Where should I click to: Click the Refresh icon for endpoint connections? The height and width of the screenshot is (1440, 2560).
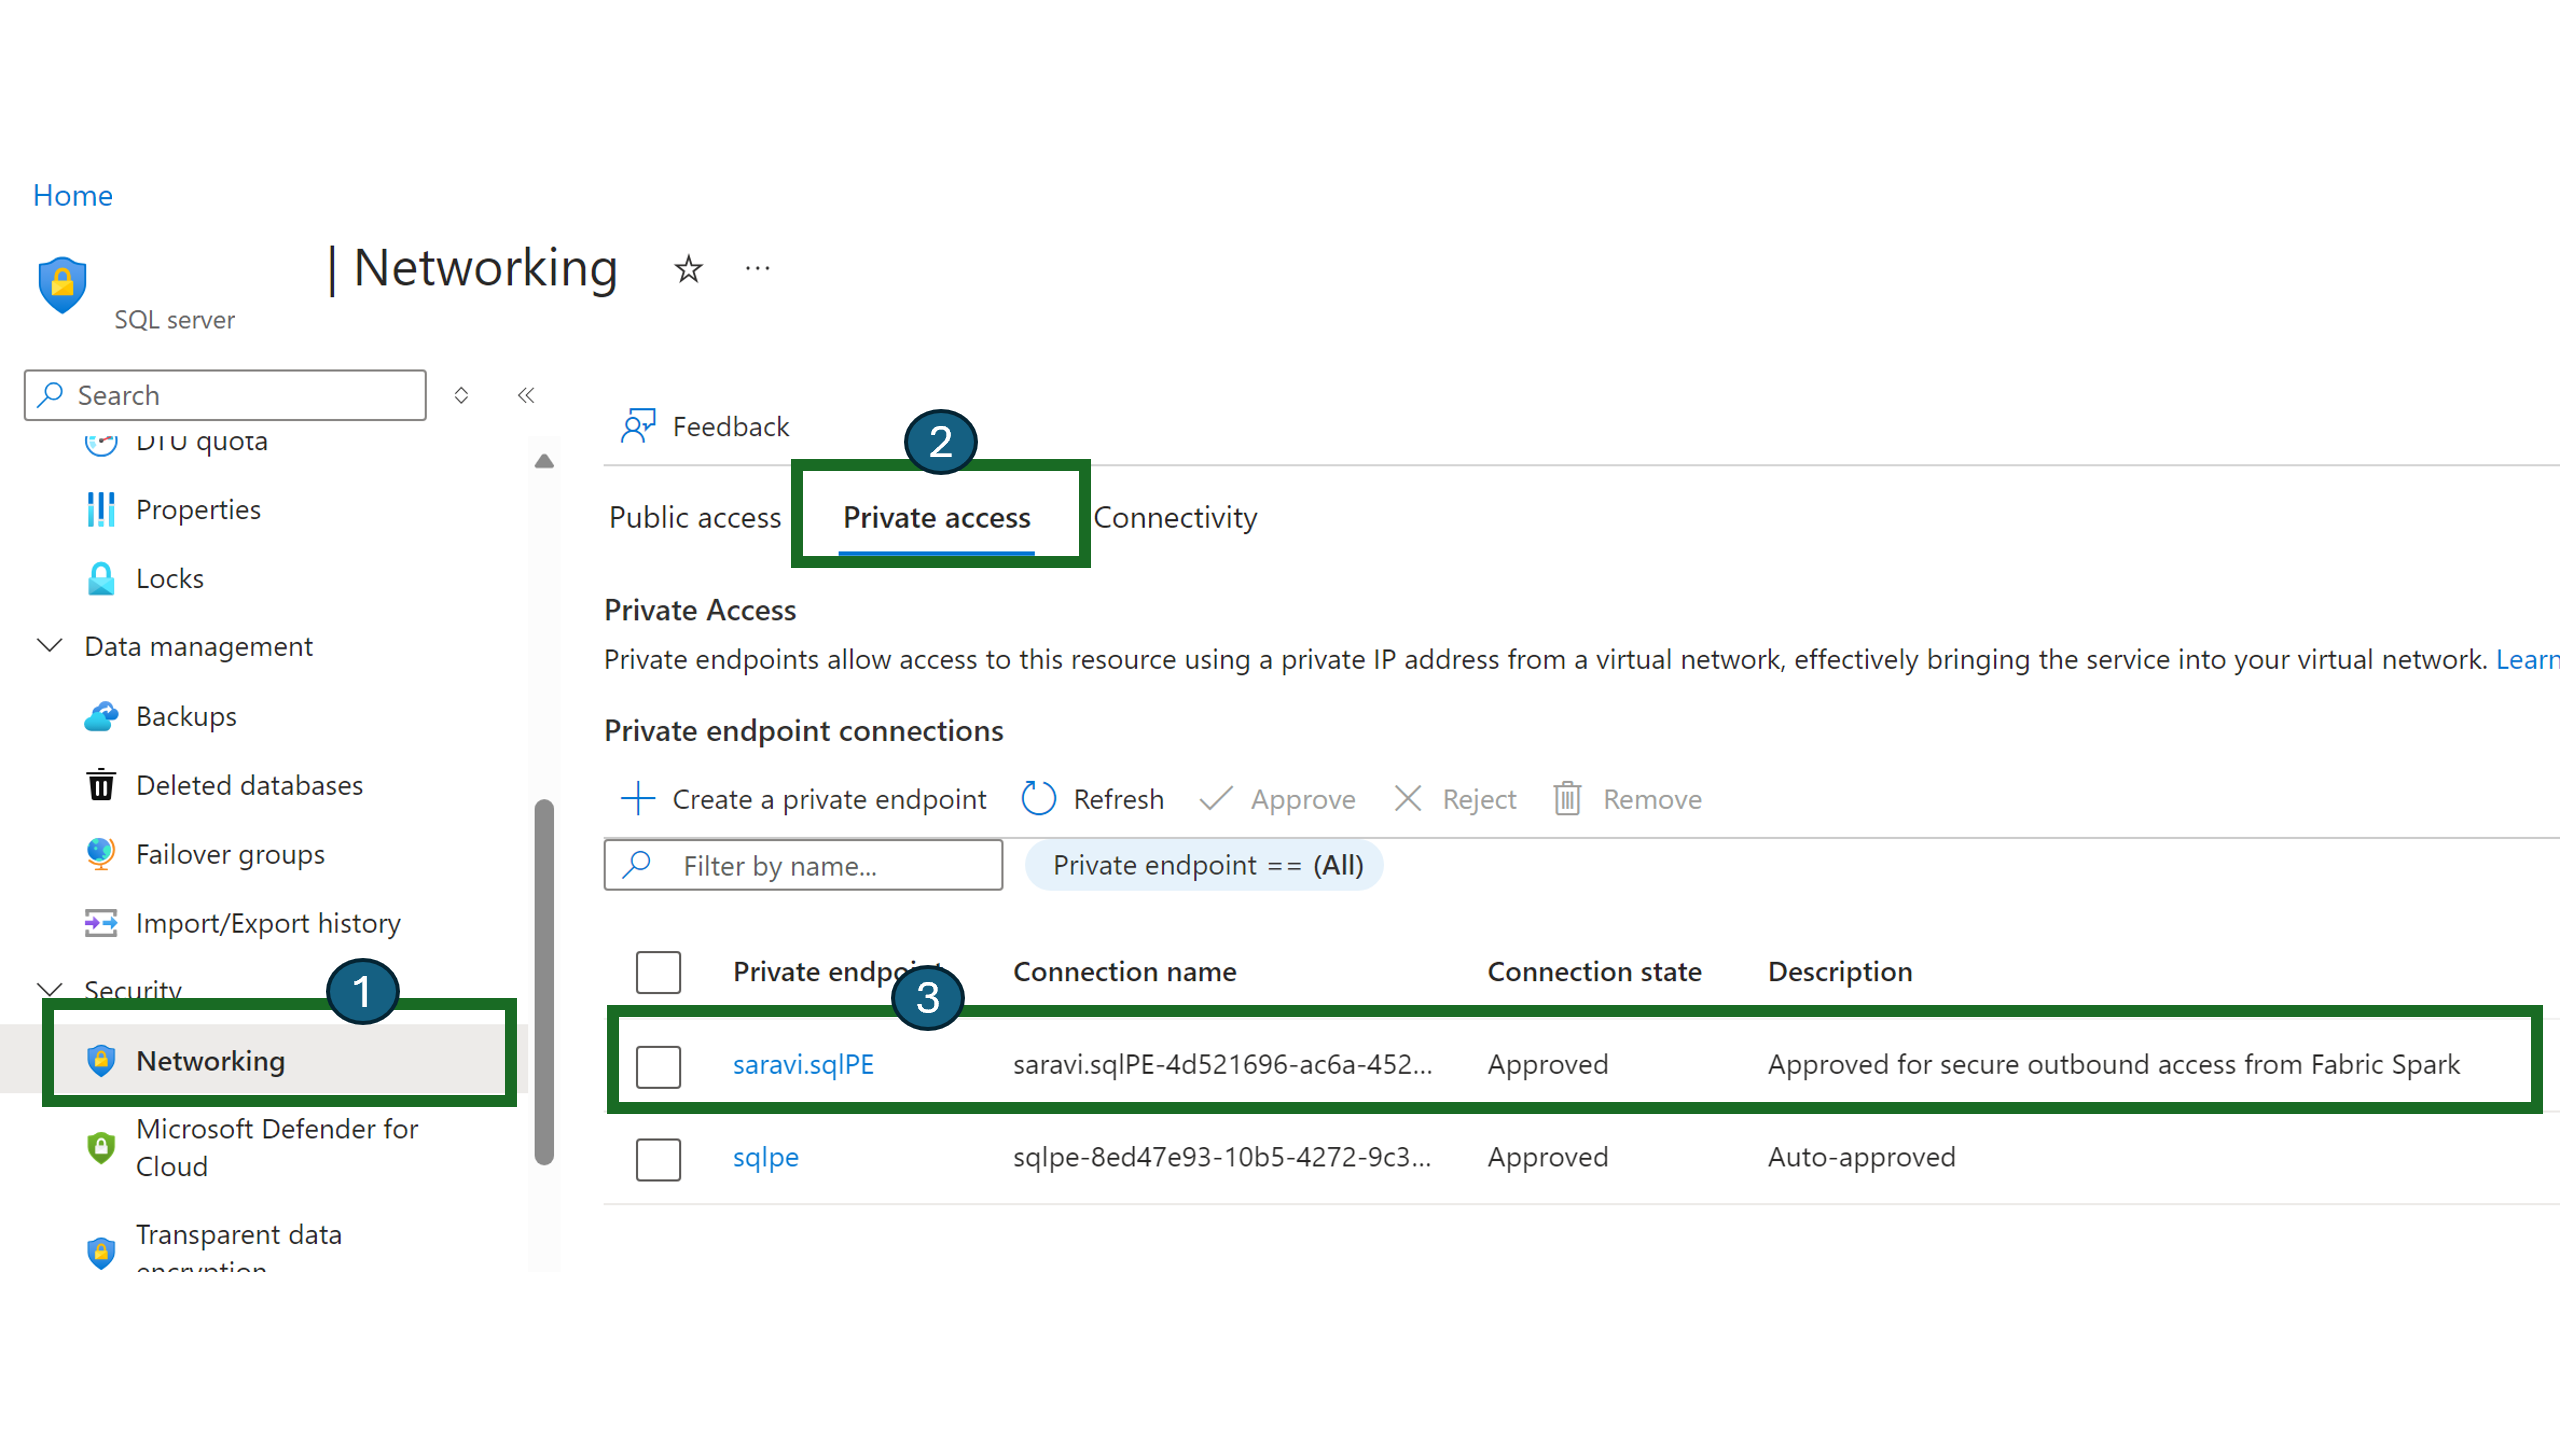click(1037, 798)
